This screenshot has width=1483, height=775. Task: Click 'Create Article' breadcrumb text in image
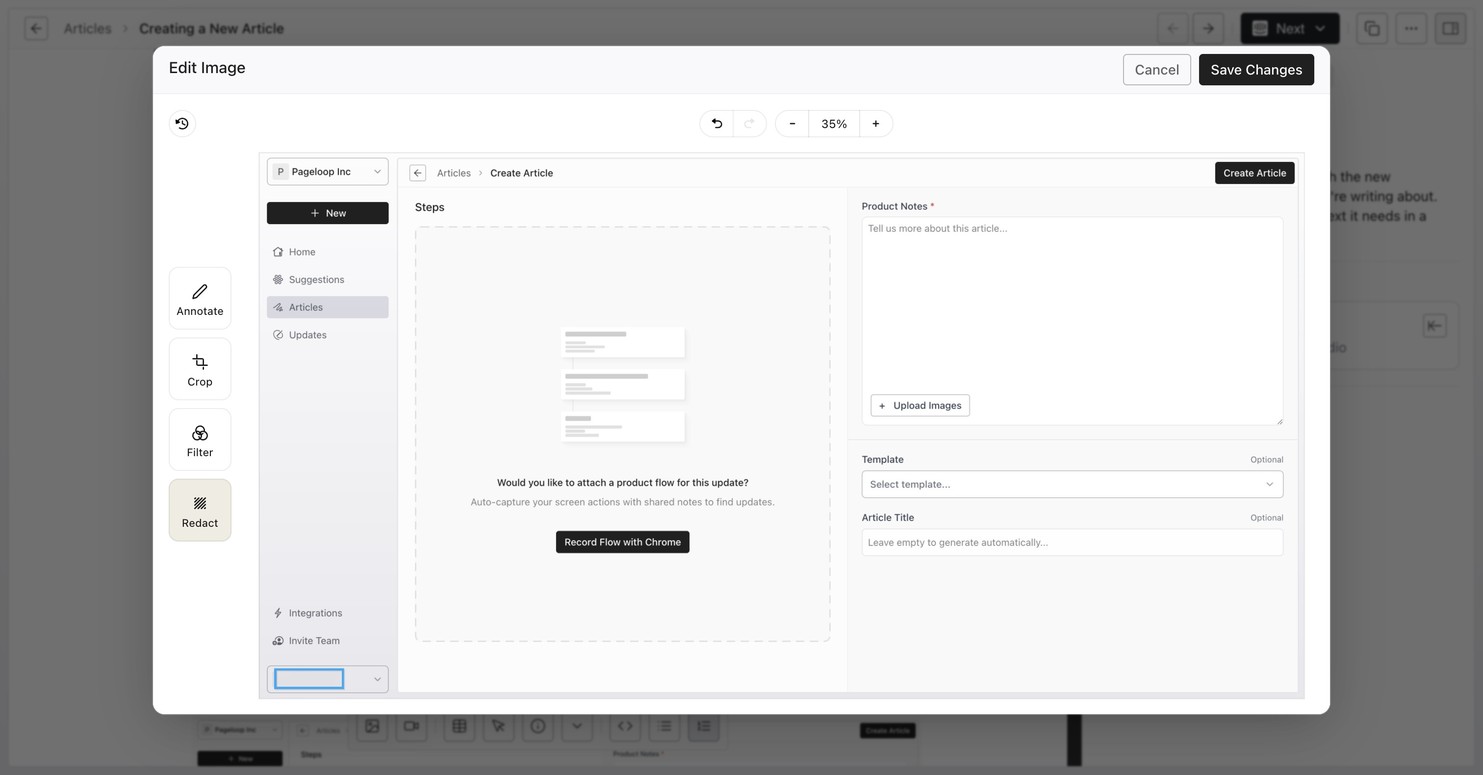click(522, 173)
